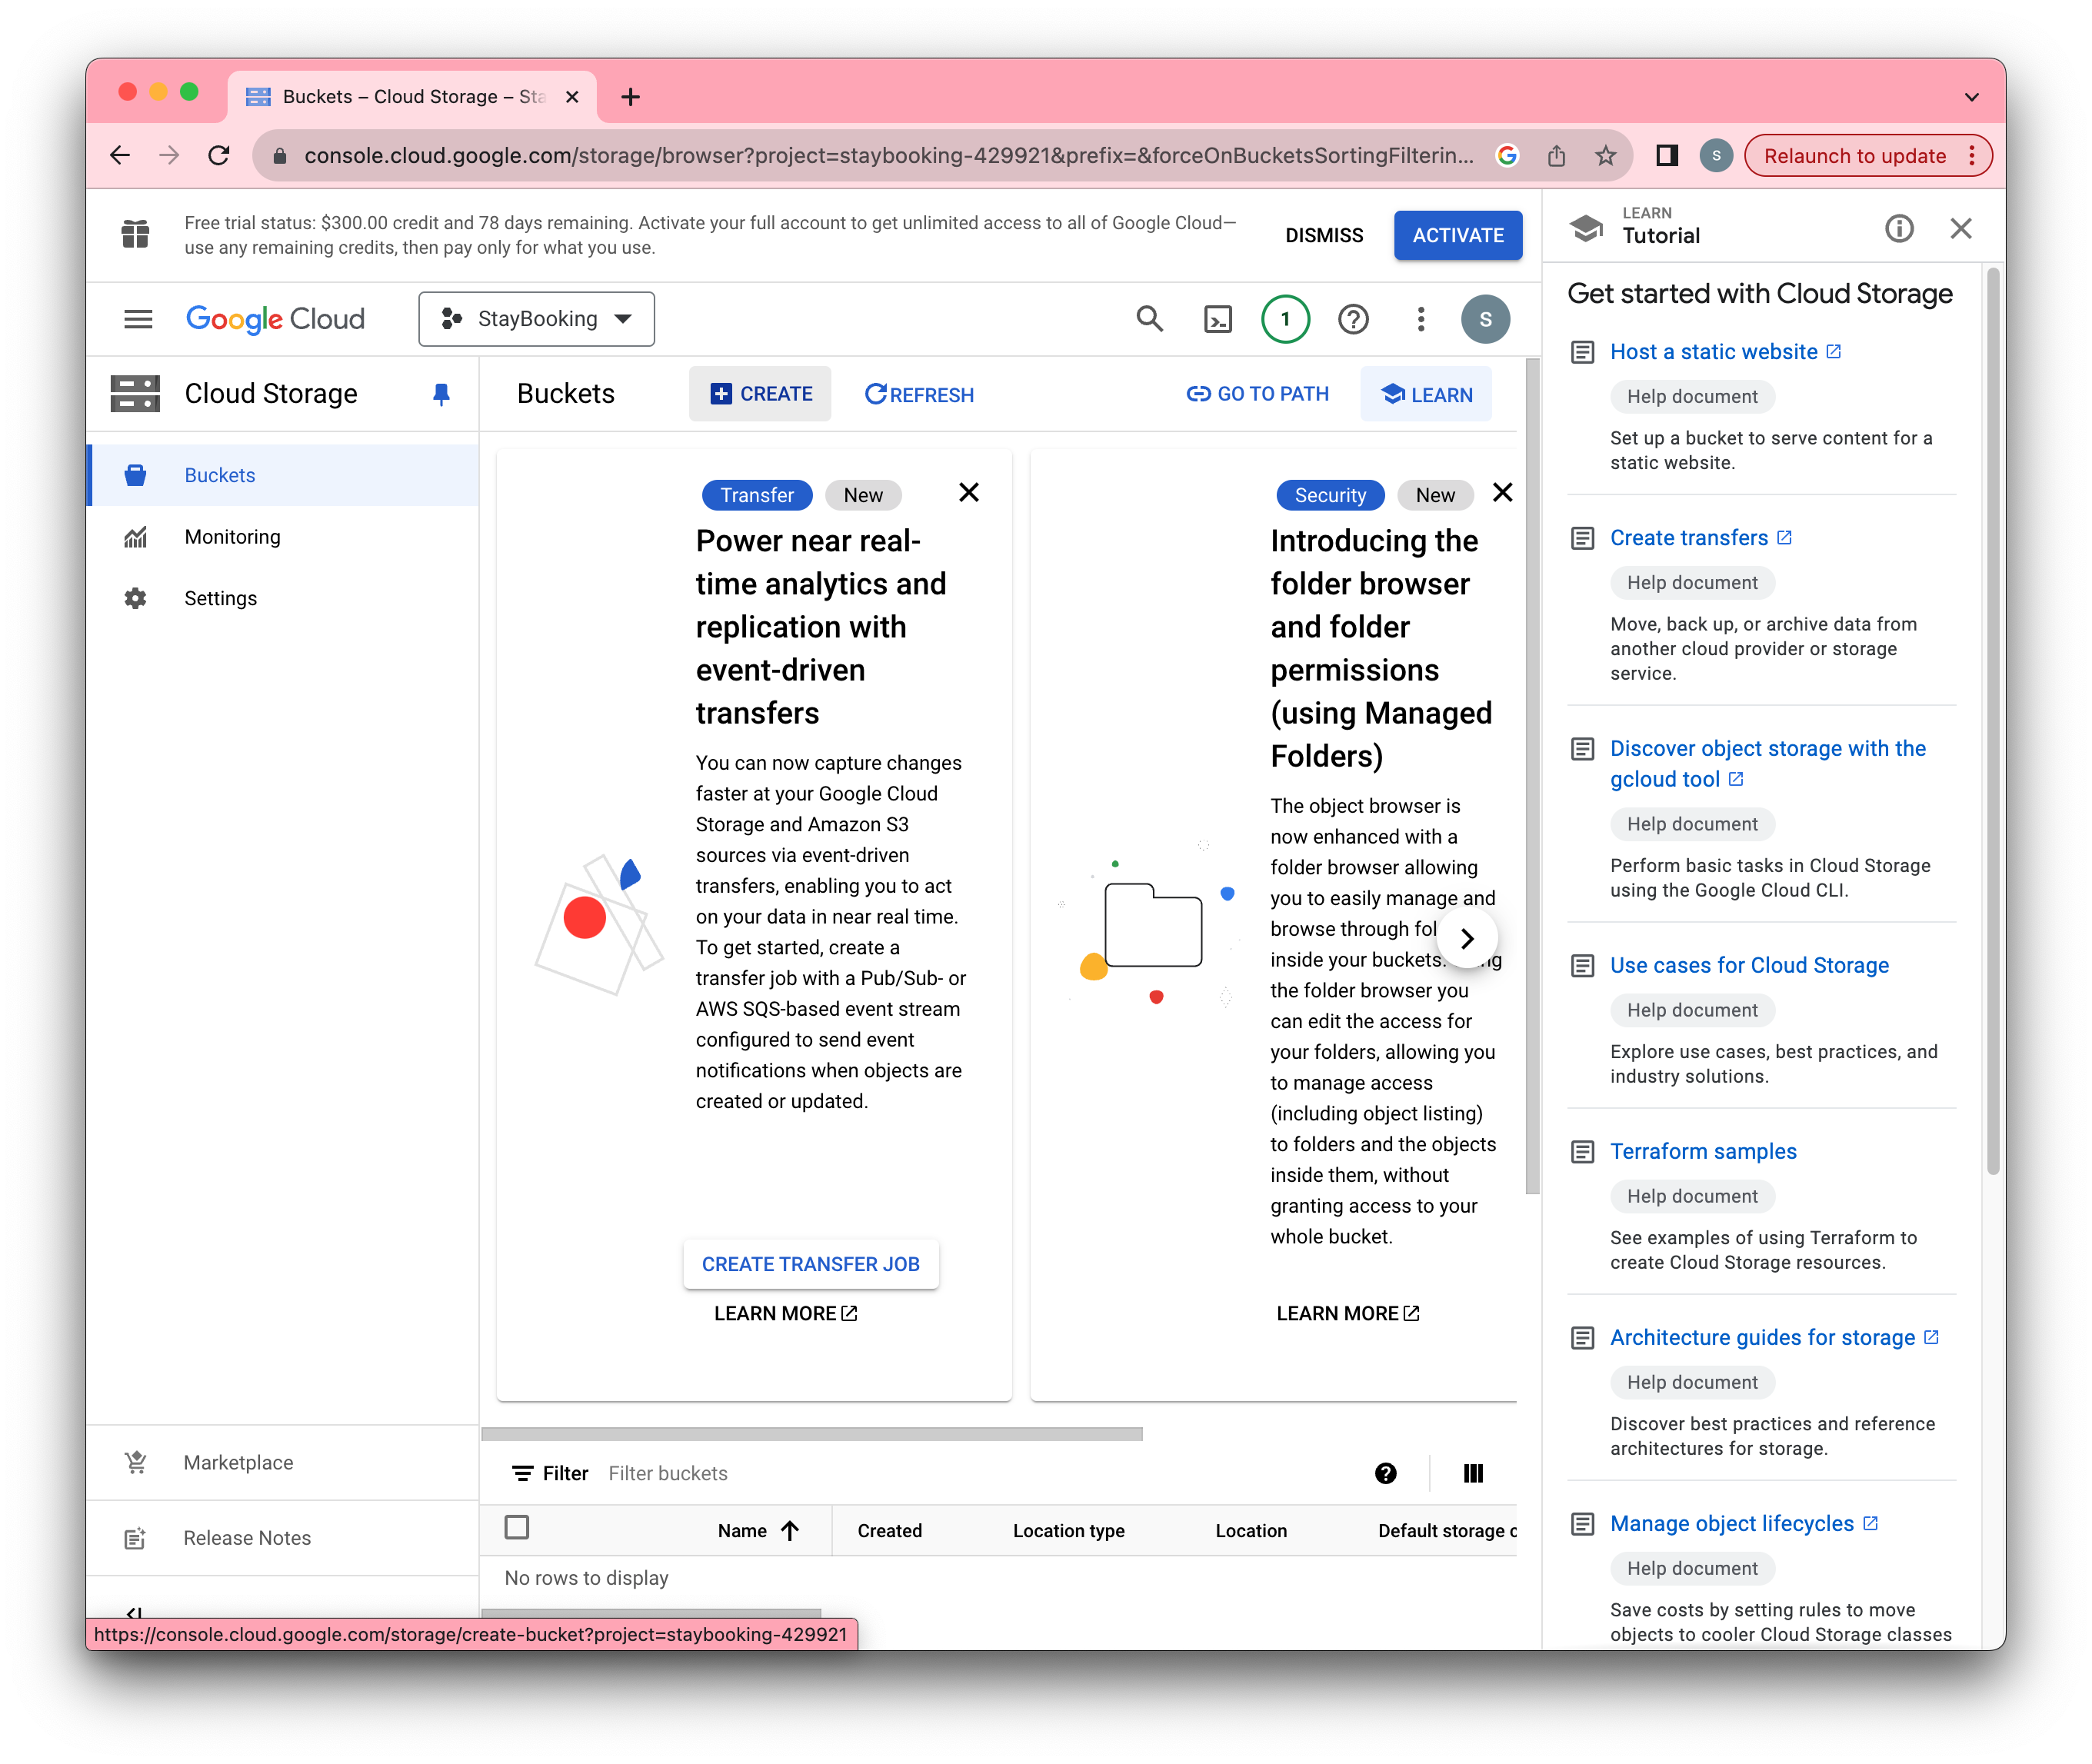Open the StayBooking project picker dropdown
This screenshot has height=1764, width=2092.
[x=537, y=318]
